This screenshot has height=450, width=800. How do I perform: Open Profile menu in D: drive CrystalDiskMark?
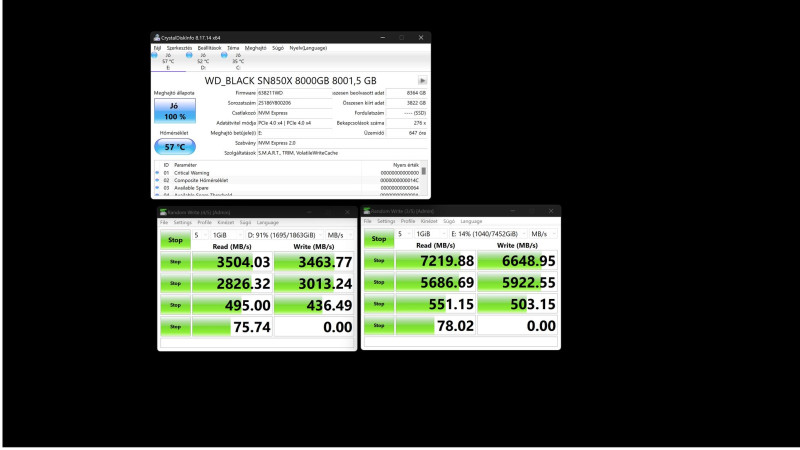point(205,223)
